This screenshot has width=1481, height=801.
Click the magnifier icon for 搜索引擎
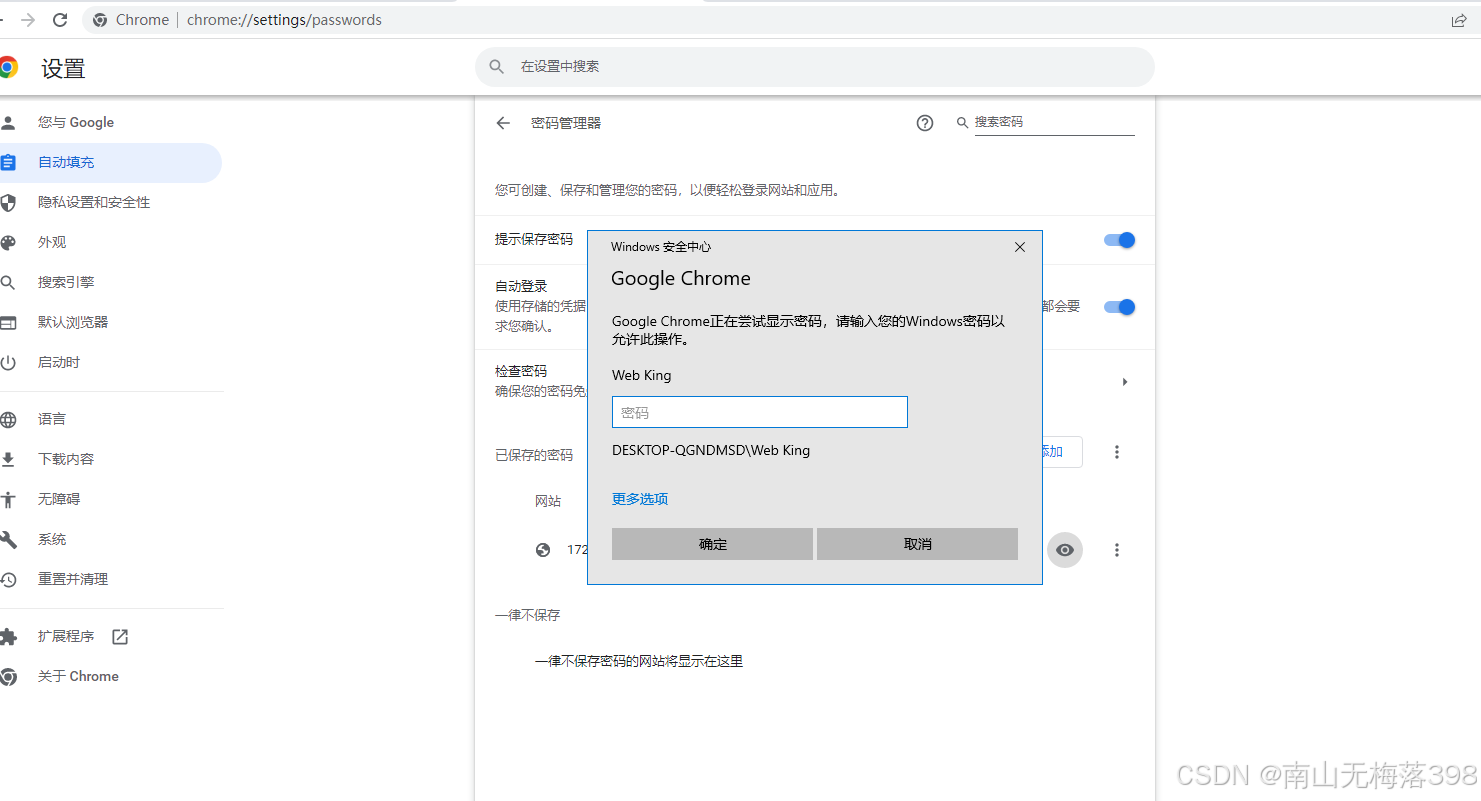click(x=8, y=282)
